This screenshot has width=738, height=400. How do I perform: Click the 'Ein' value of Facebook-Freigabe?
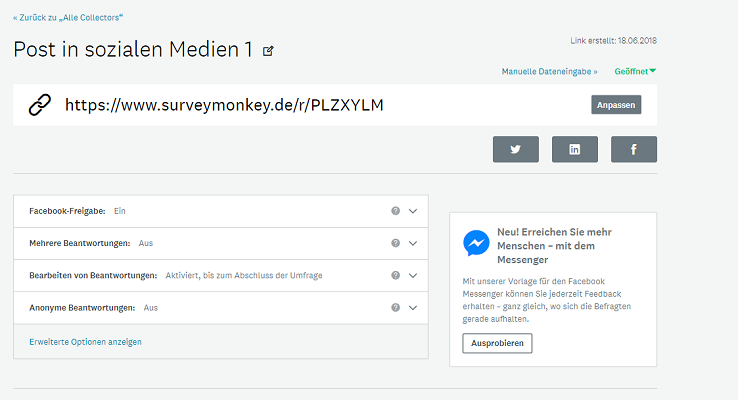(120, 211)
